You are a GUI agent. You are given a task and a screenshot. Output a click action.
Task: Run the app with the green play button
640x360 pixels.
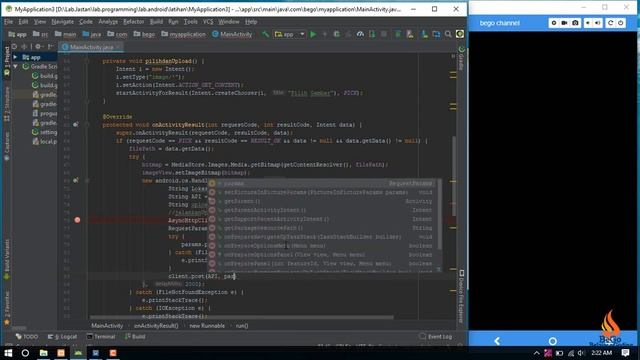point(313,34)
